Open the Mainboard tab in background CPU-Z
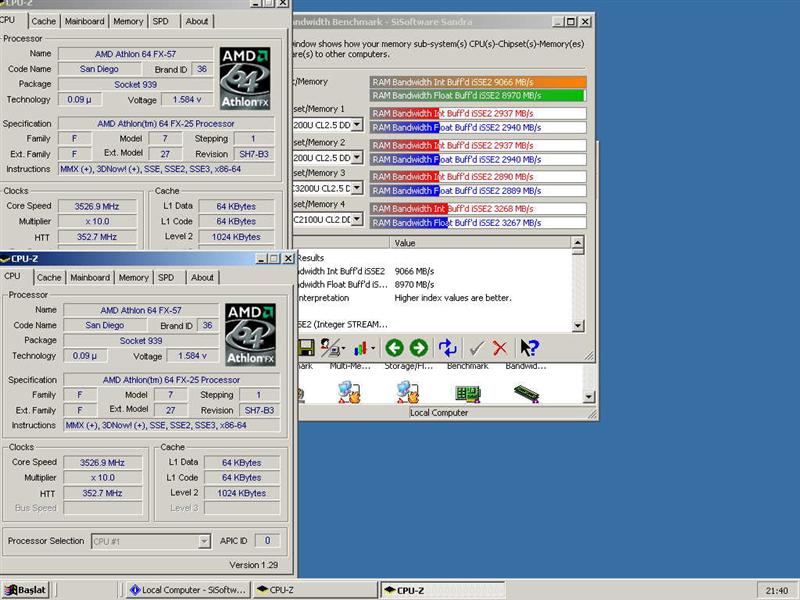Screen dimensions: 800x600 [x=84, y=21]
